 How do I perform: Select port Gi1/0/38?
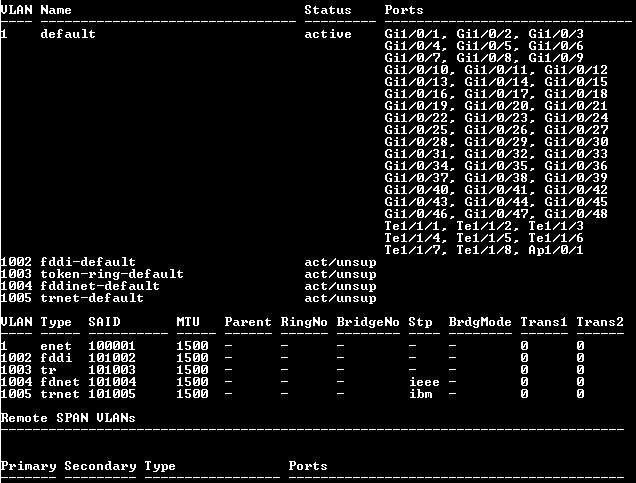[x=496, y=178]
